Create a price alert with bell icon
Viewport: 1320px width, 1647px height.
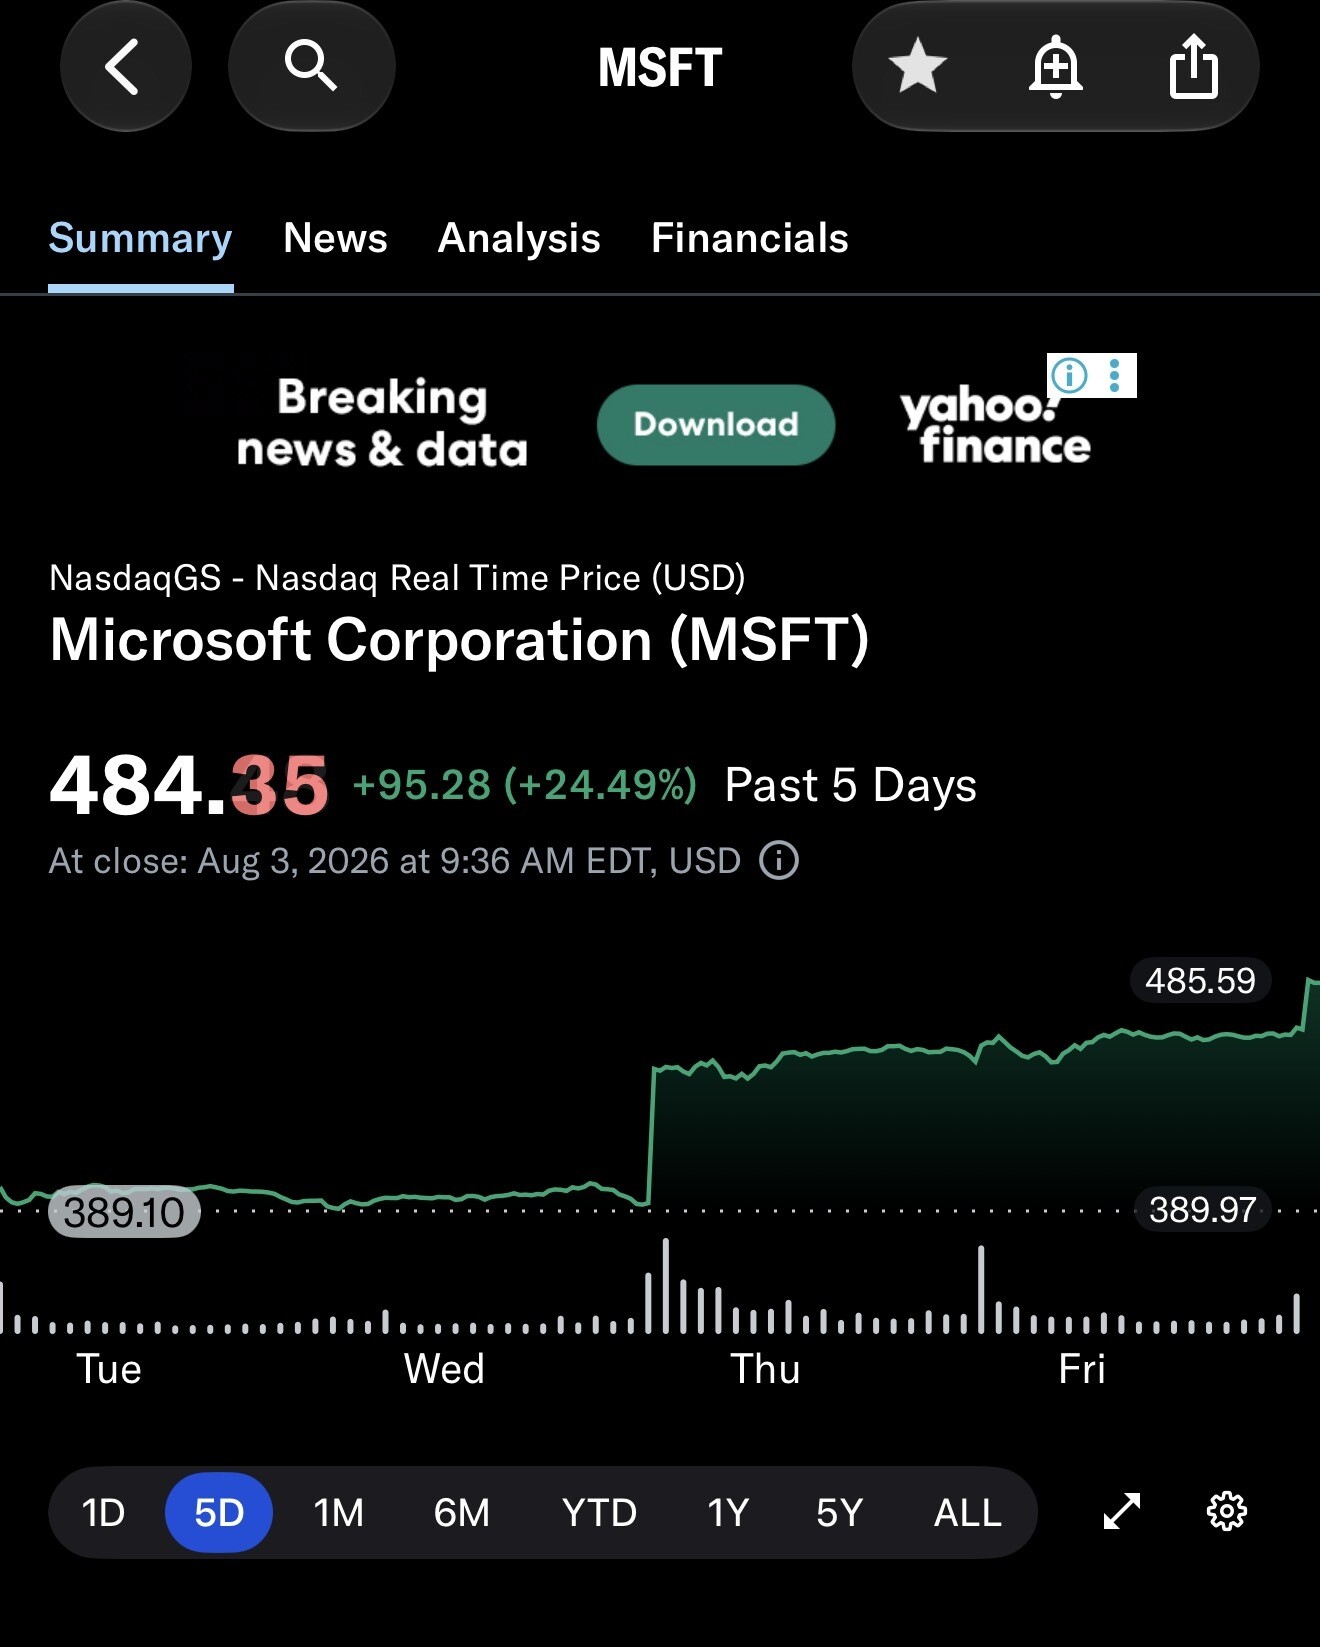[x=1056, y=67]
